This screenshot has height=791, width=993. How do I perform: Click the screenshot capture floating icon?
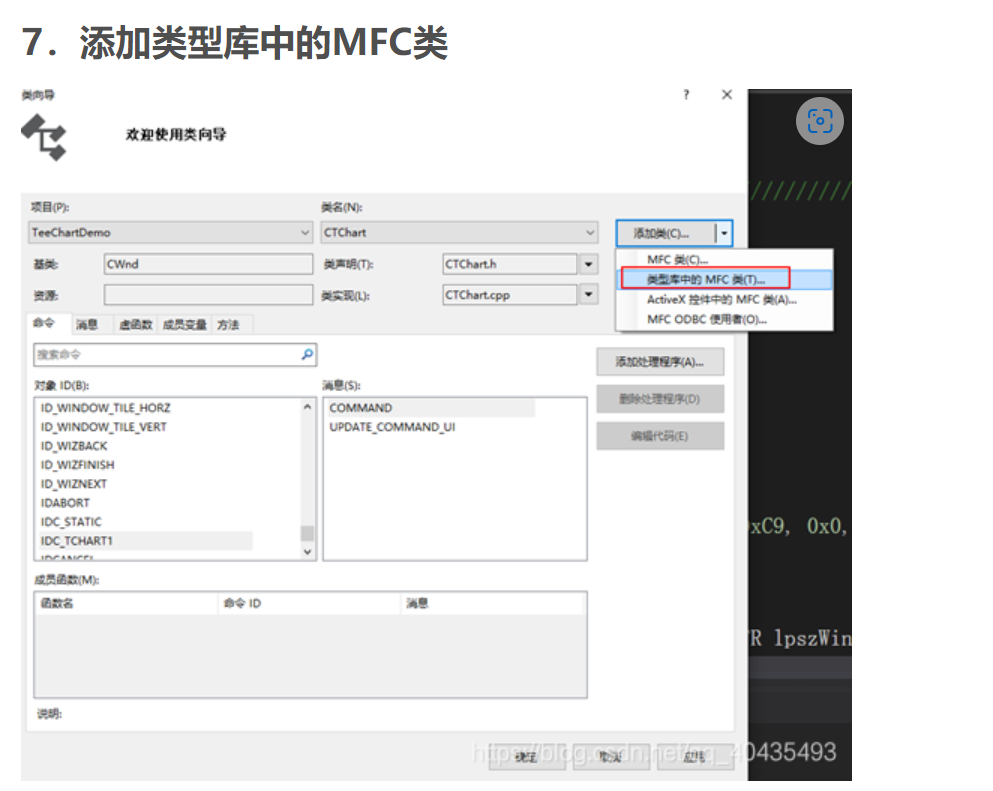[x=819, y=121]
